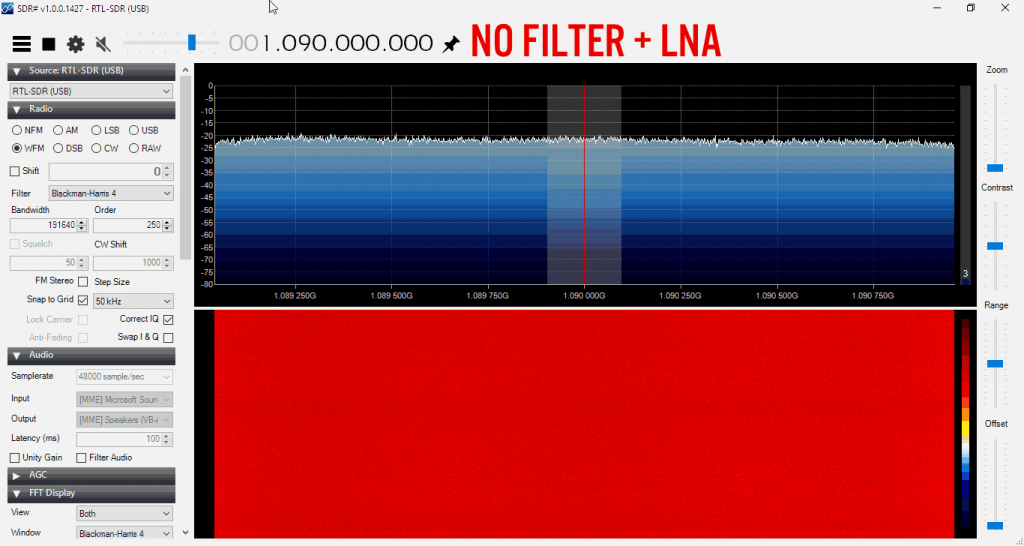Open the FFT View dropdown set to Both

(124, 513)
